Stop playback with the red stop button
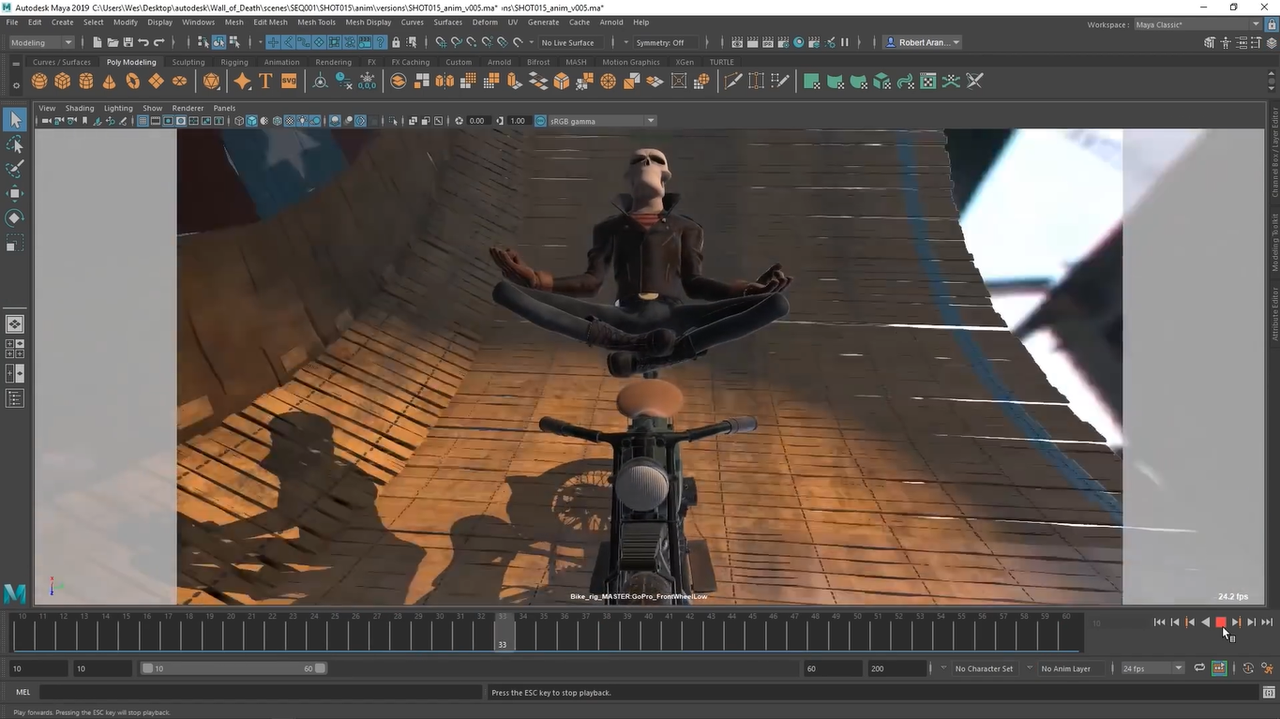 click(1220, 622)
